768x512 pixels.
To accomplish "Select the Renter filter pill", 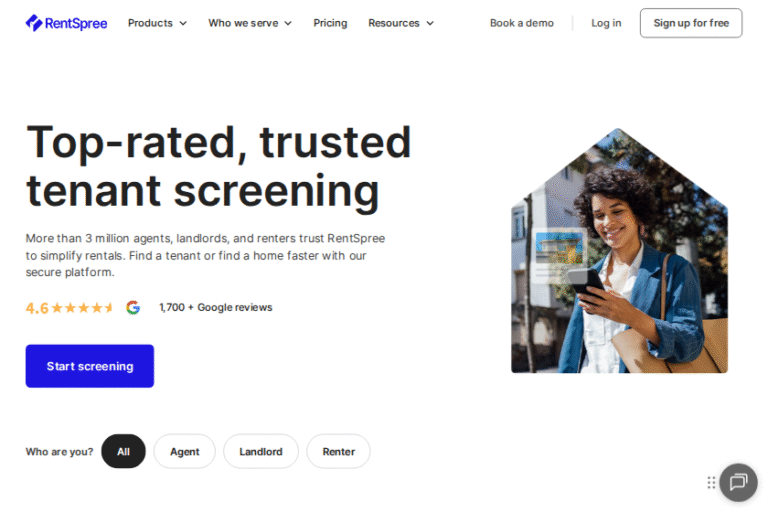I will pyautogui.click(x=338, y=451).
